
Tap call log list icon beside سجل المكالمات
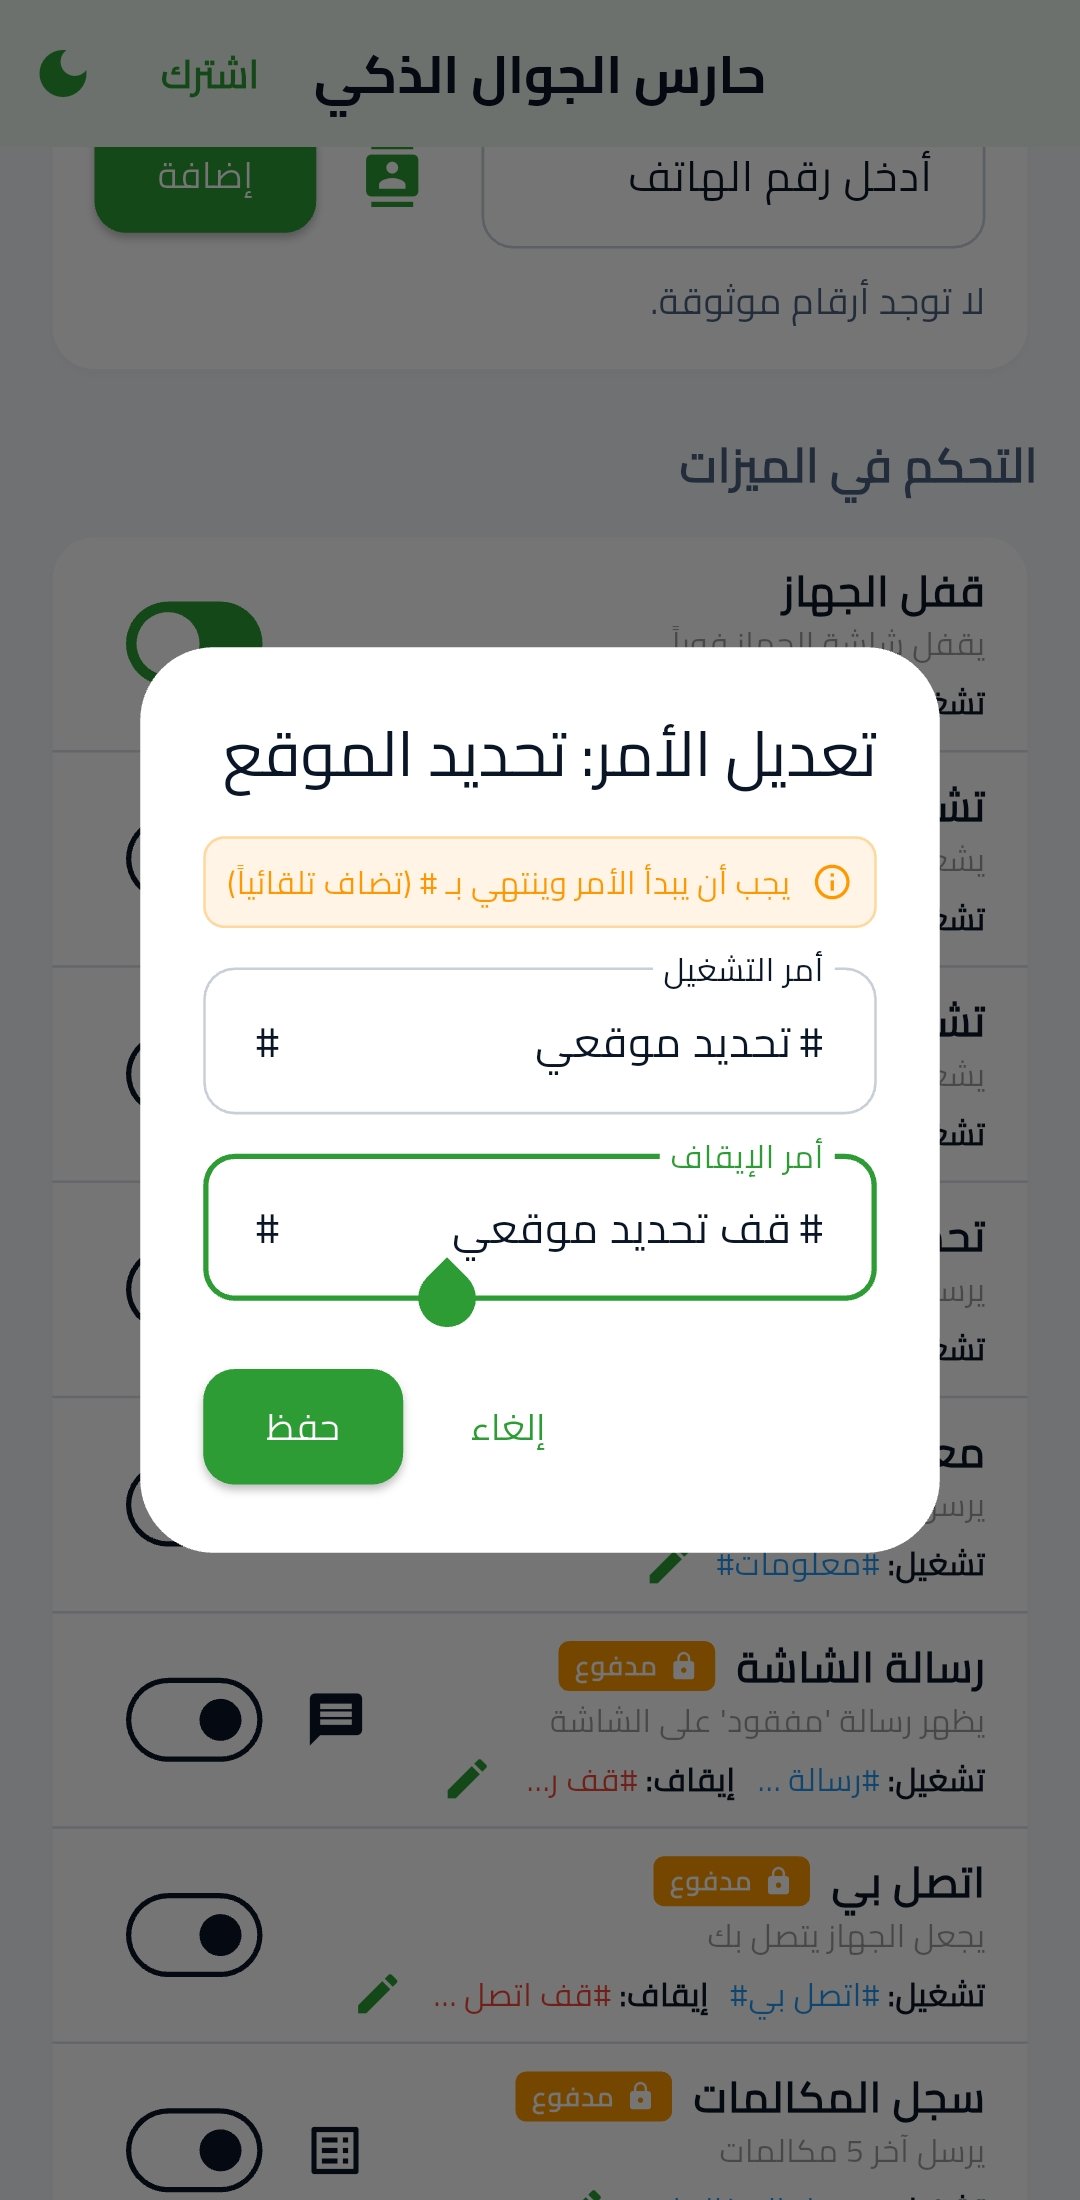(335, 2150)
